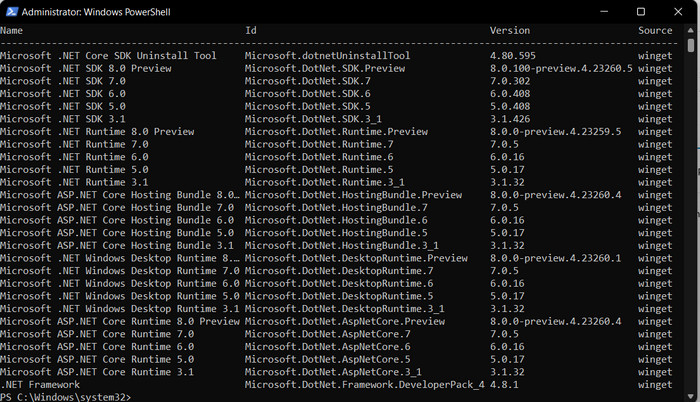Click 'ASP.NET Core Hosting Bundle 5.0' name
The image size is (700, 402).
click(146, 233)
